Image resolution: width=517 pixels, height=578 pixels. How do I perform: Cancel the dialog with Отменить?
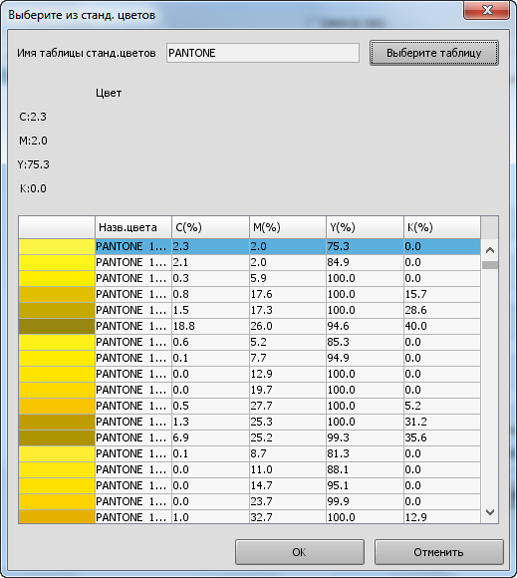coord(439,552)
